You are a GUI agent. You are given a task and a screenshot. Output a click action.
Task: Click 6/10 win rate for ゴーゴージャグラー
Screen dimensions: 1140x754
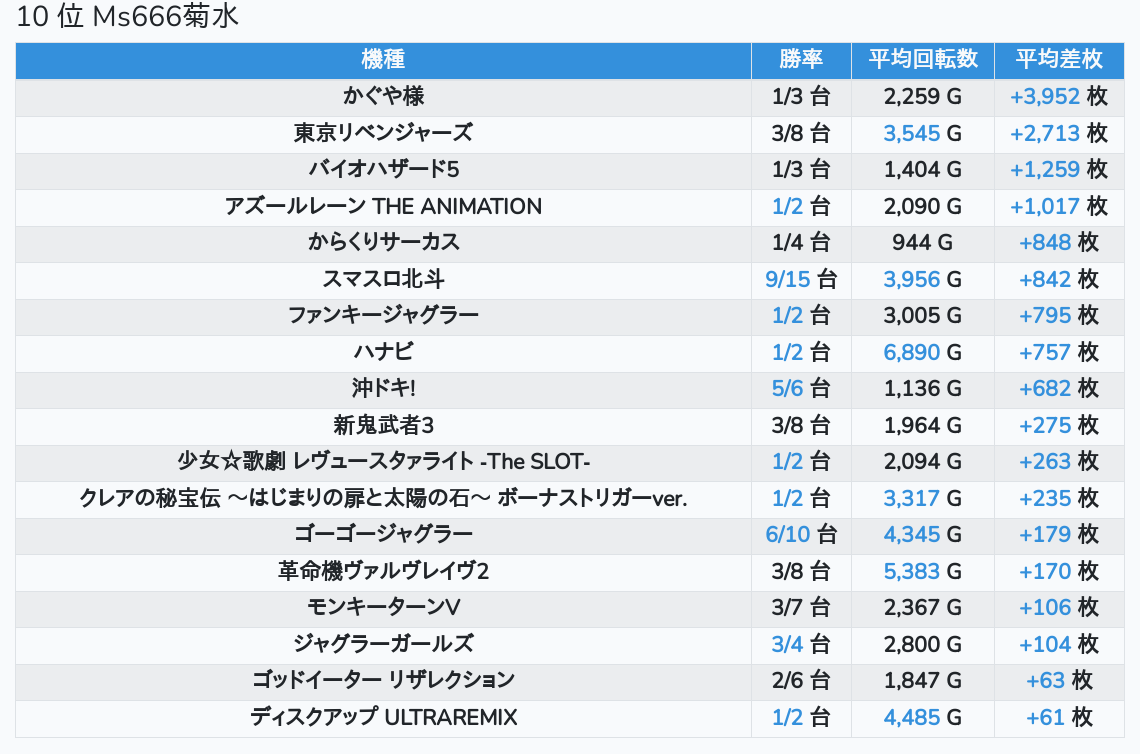pyautogui.click(x=787, y=535)
